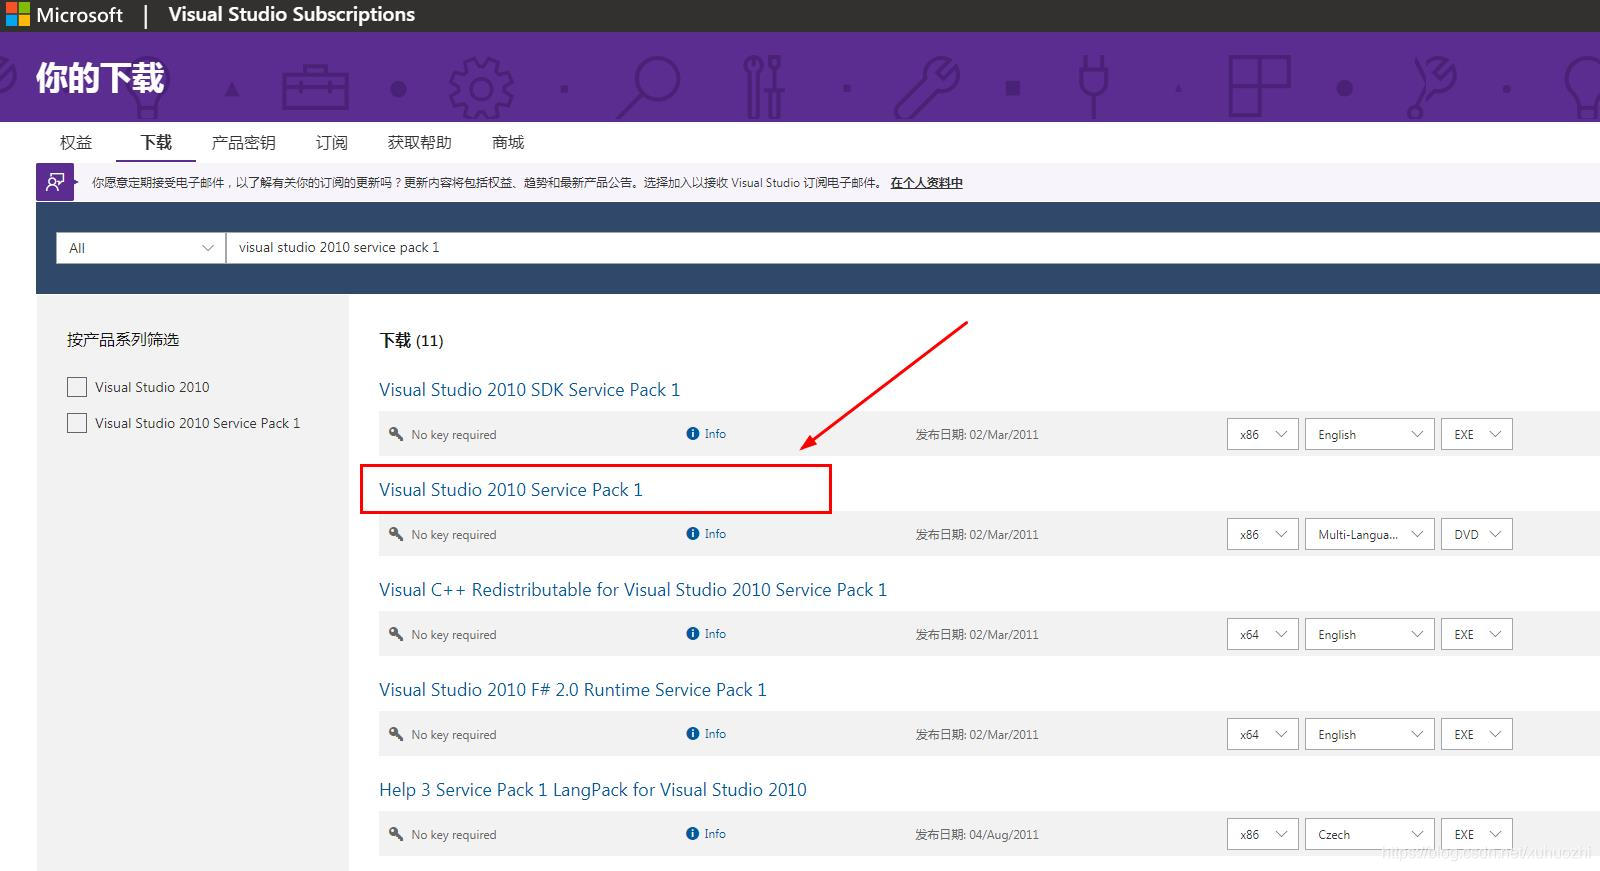Click the 下载 (11) results heading
Image resolution: width=1600 pixels, height=871 pixels.
[x=411, y=340]
